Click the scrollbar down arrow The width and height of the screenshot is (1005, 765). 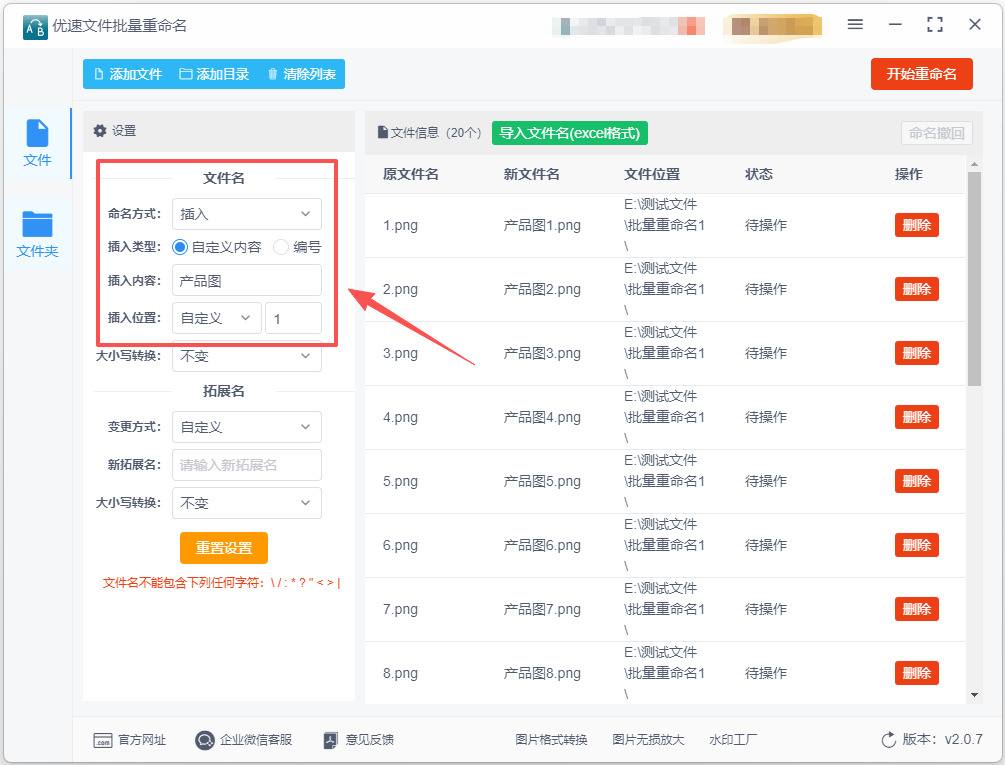pyautogui.click(x=974, y=695)
